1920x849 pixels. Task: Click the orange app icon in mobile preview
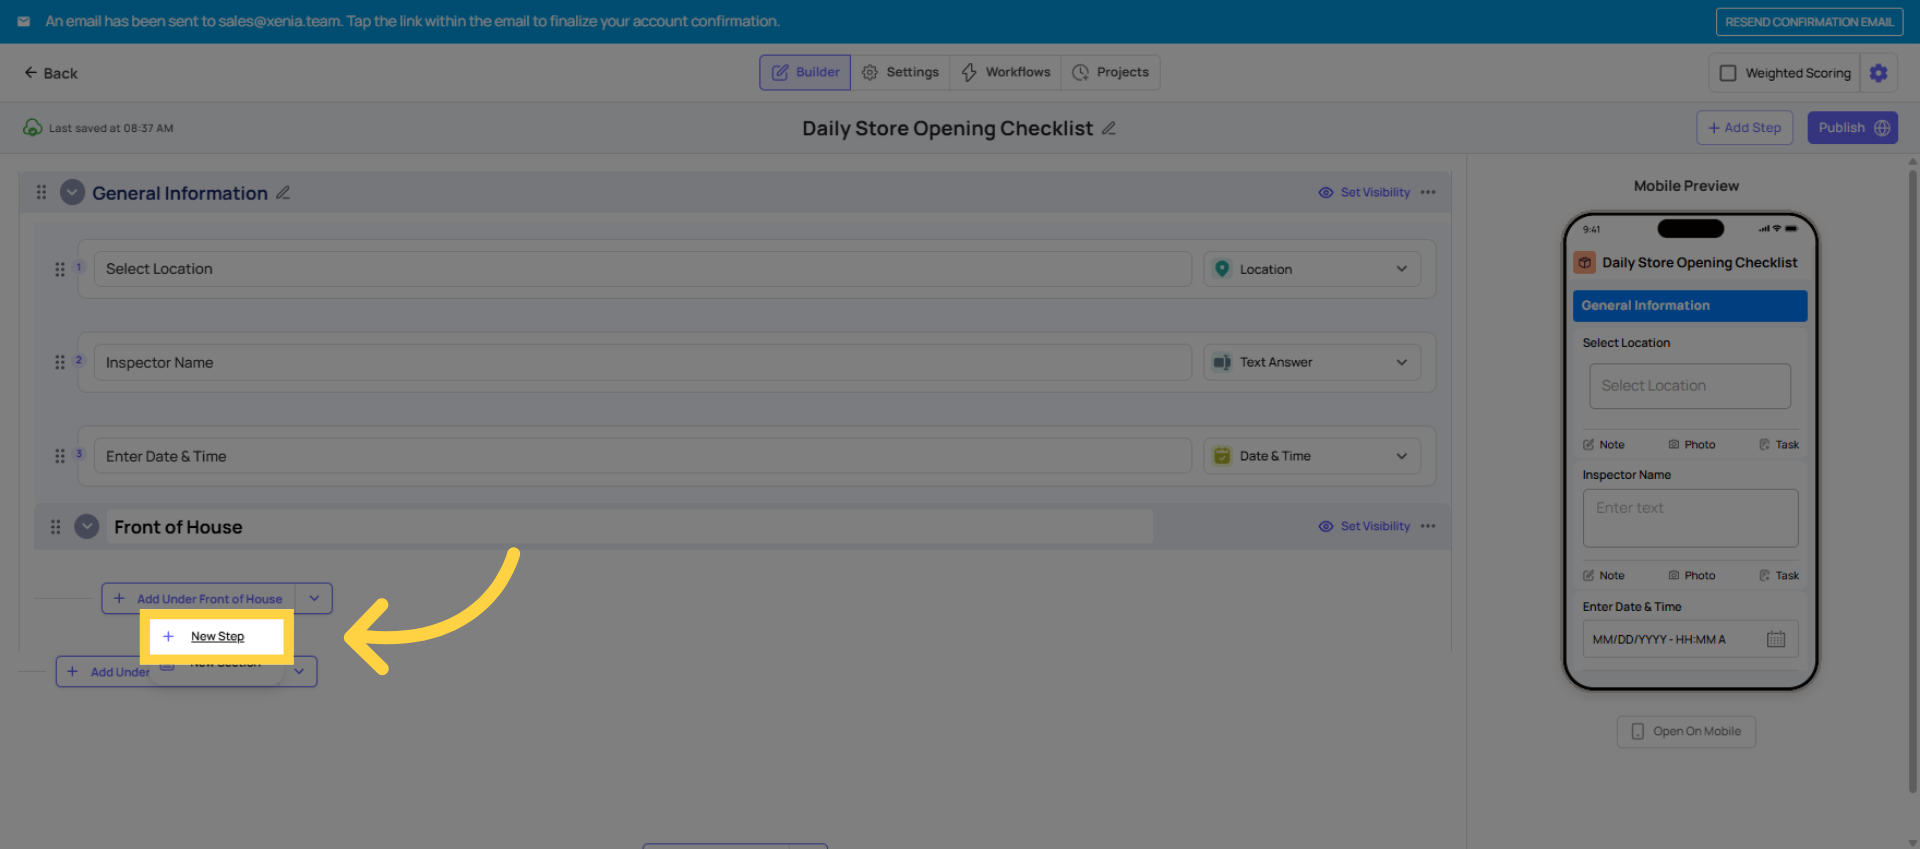pos(1585,263)
